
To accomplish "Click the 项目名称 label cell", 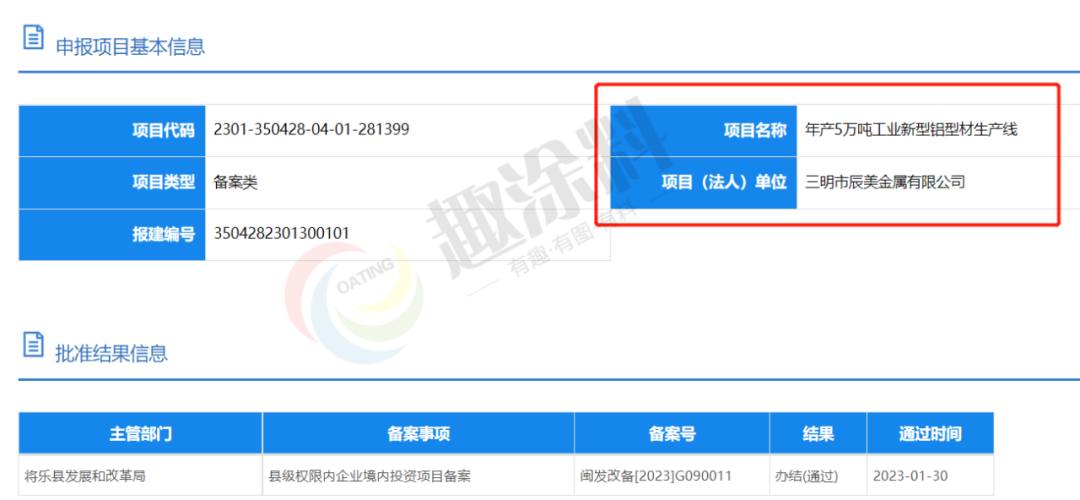I will pyautogui.click(x=704, y=131).
